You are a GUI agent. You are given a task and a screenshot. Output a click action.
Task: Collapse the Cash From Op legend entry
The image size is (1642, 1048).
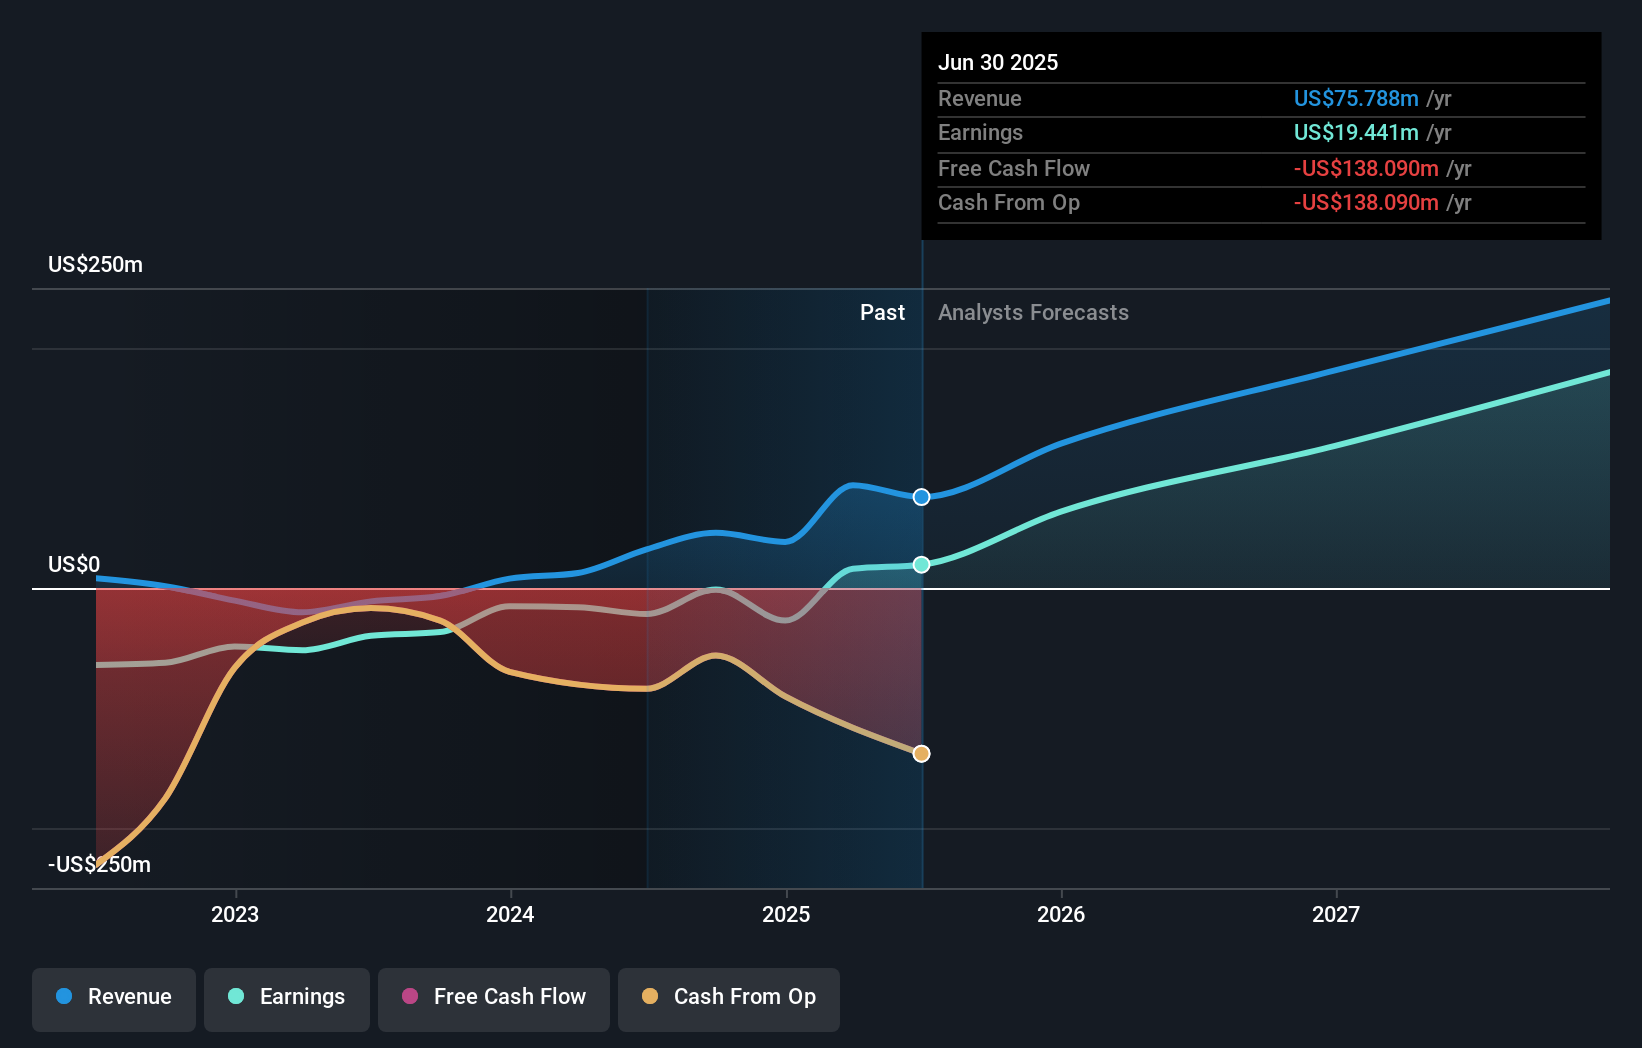pyautogui.click(x=728, y=999)
